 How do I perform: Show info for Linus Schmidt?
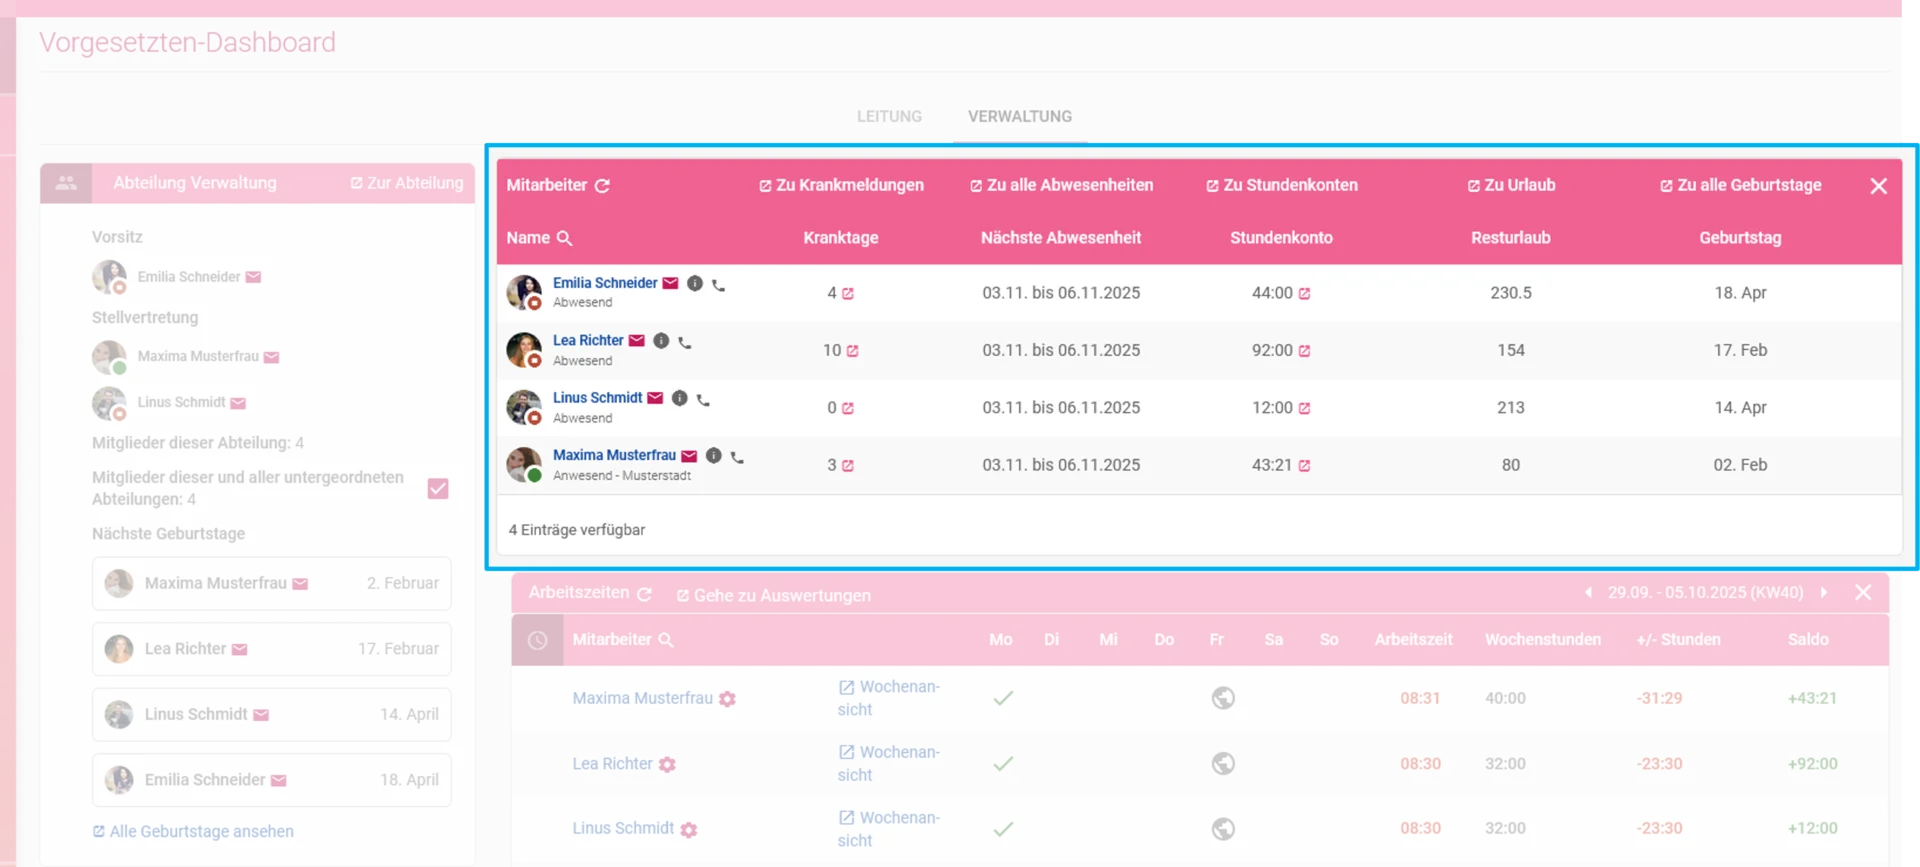pos(680,398)
